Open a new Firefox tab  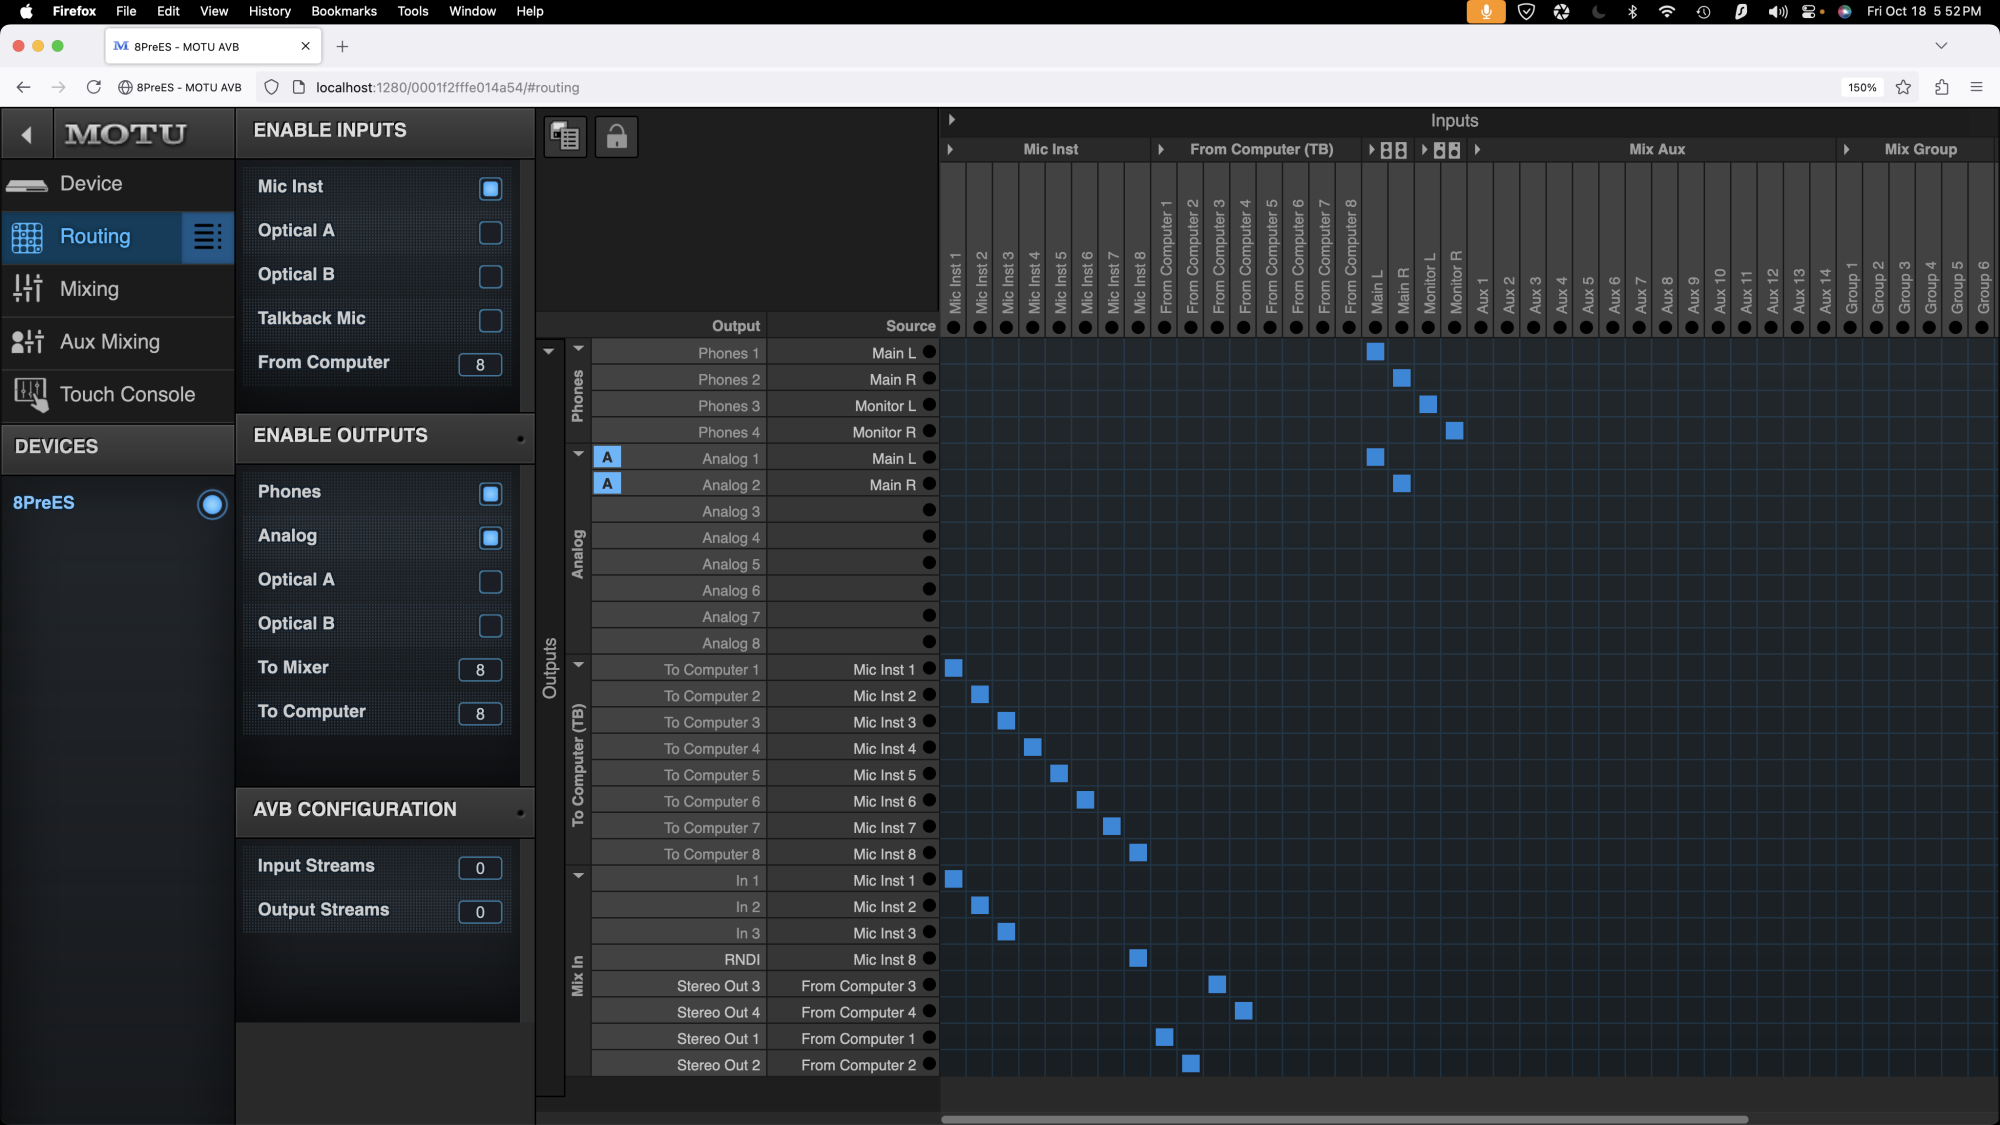(342, 46)
